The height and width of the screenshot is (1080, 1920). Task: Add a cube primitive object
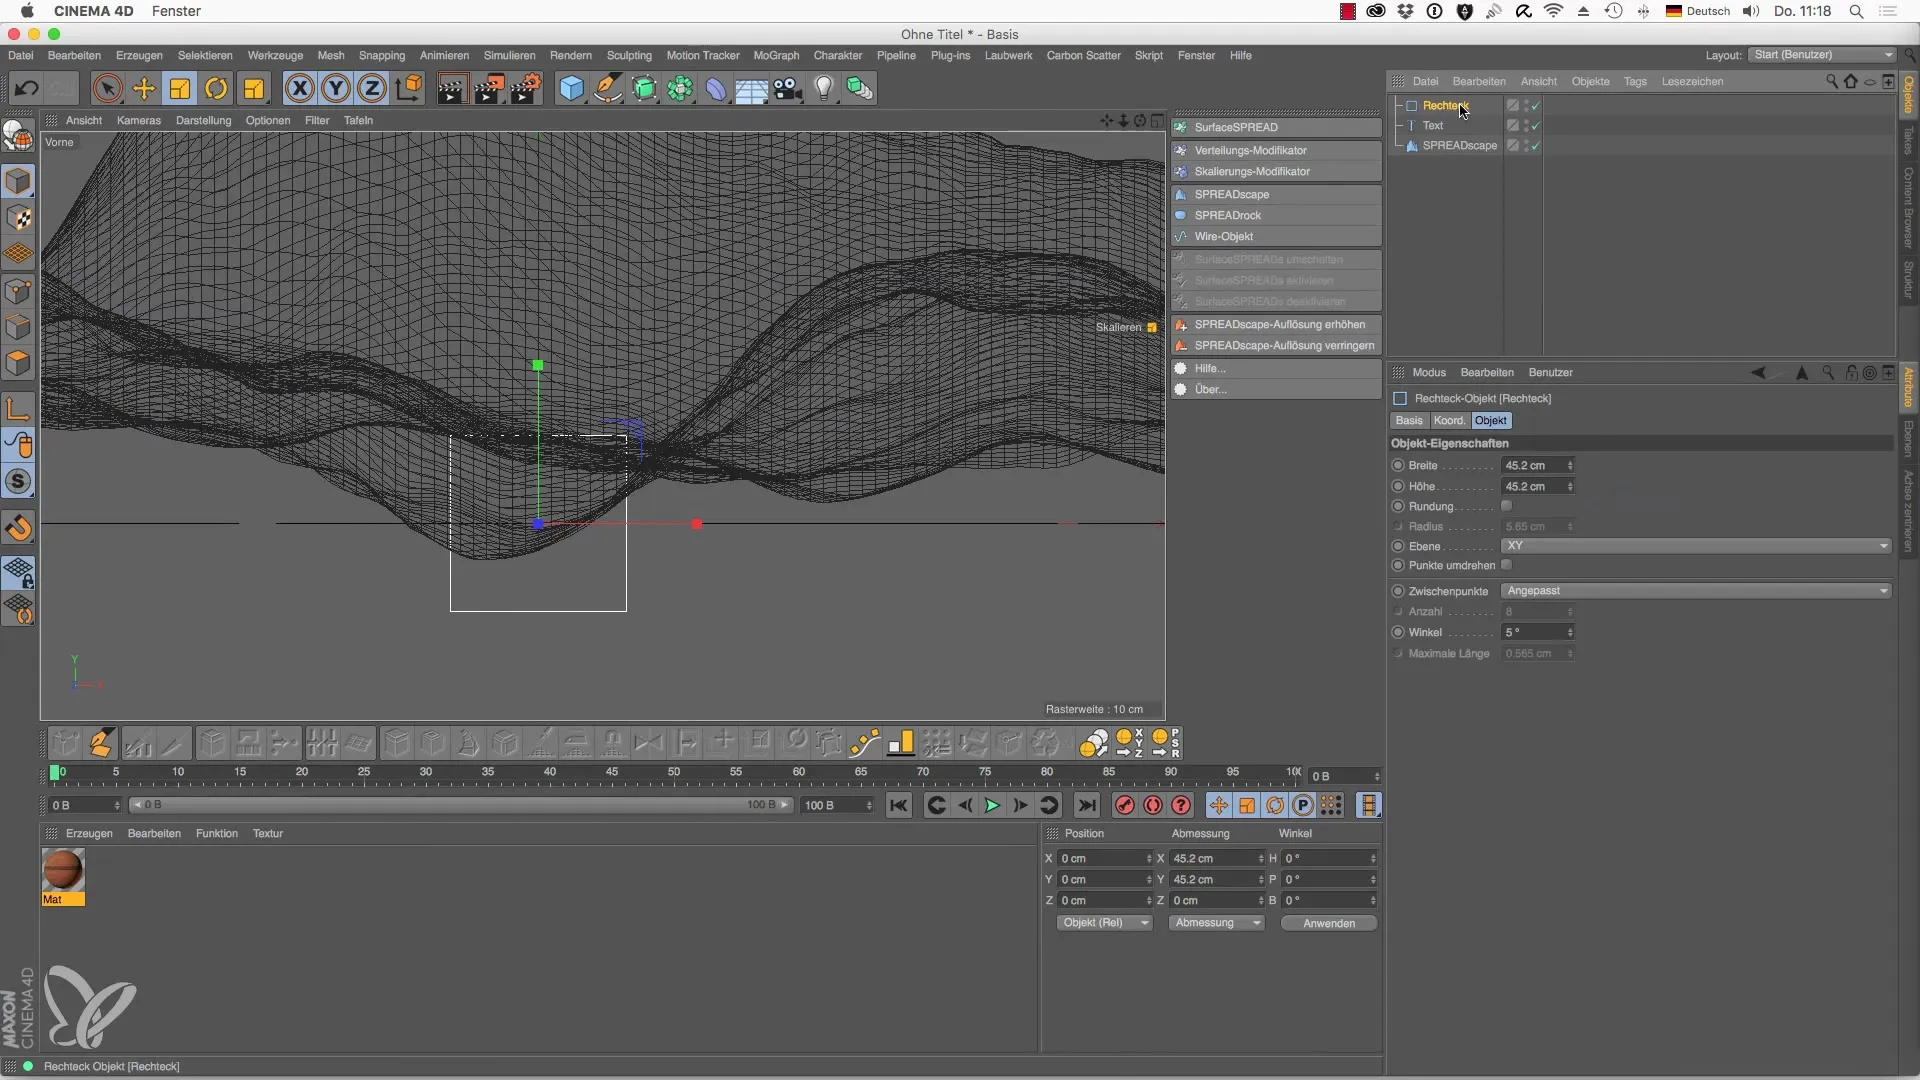(x=571, y=89)
